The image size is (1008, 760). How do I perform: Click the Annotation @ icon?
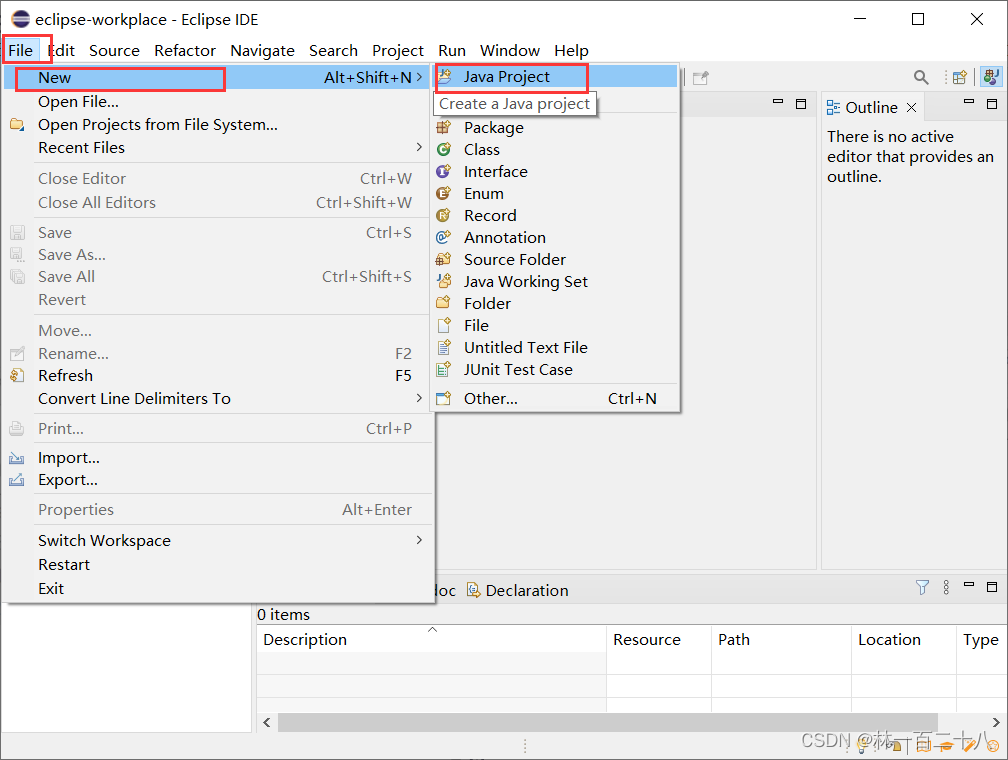click(x=444, y=237)
